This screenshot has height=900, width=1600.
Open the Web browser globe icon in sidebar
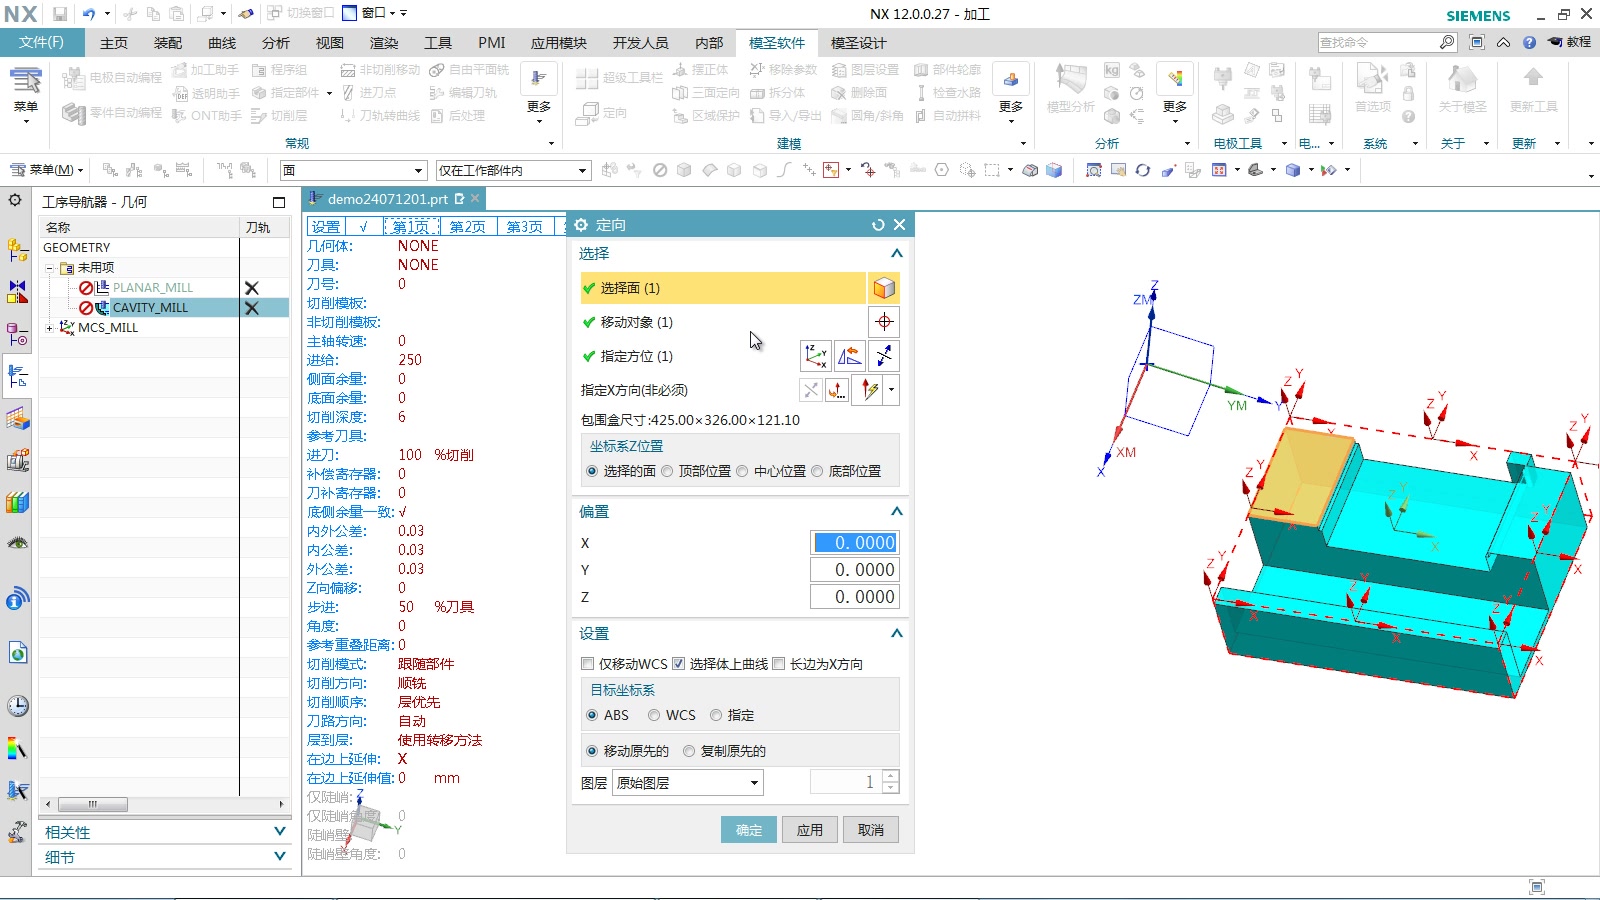tap(17, 653)
